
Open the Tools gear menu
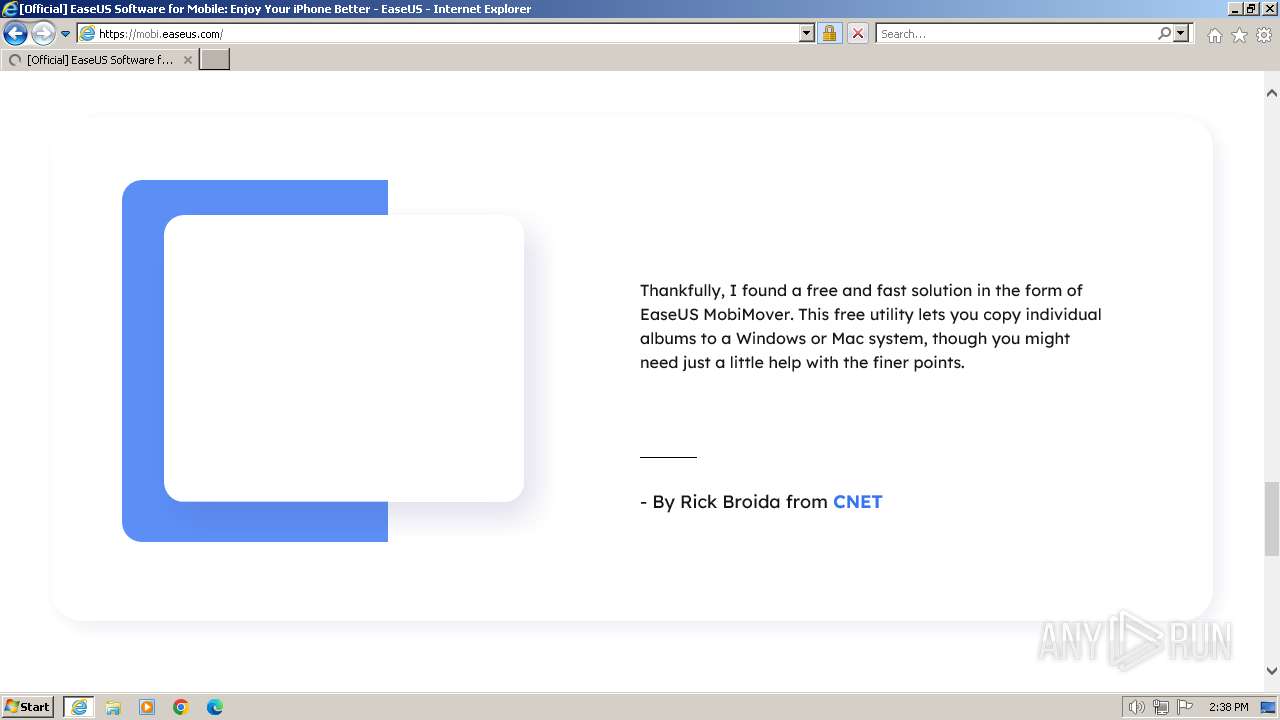pos(1264,35)
